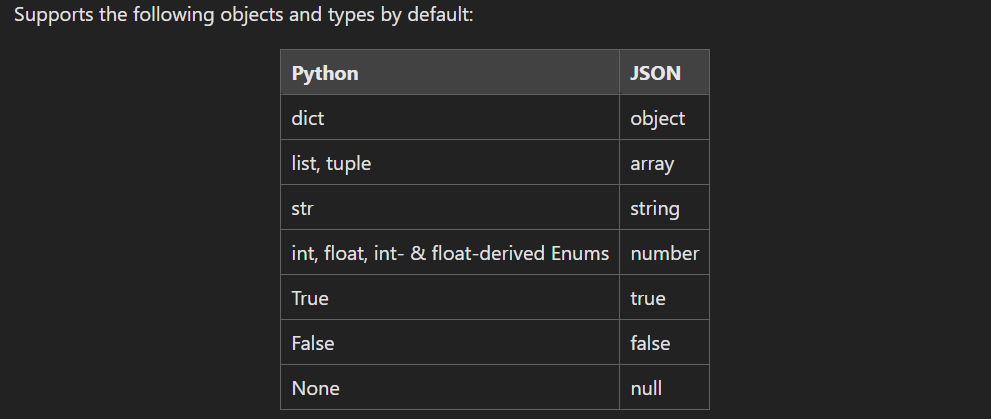
Task: Select the str table cell
Action: [303, 208]
